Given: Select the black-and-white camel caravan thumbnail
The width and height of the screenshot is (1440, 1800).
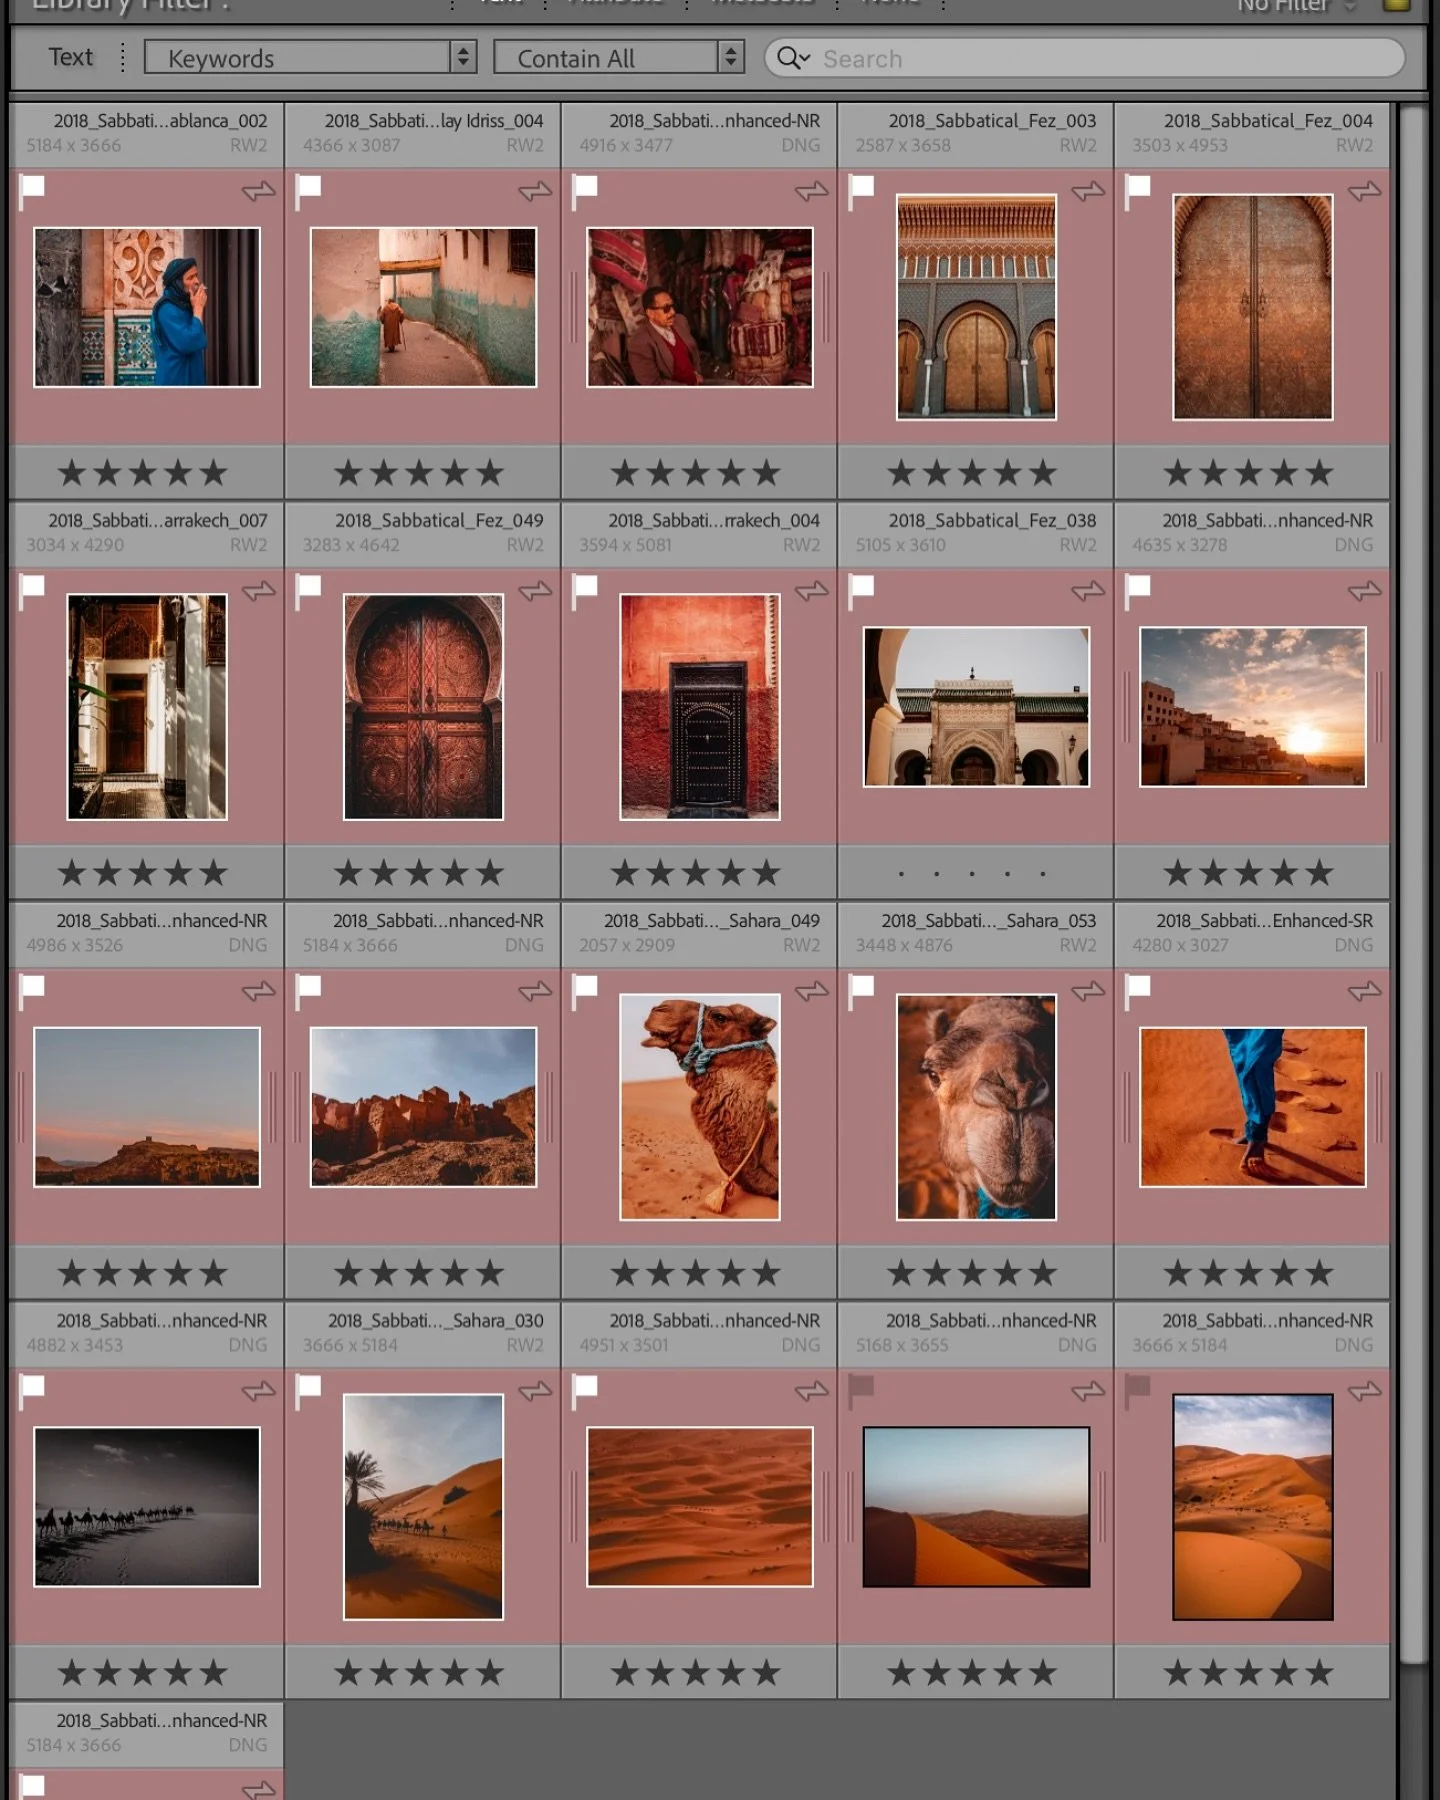Looking at the screenshot, I should pos(147,1507).
